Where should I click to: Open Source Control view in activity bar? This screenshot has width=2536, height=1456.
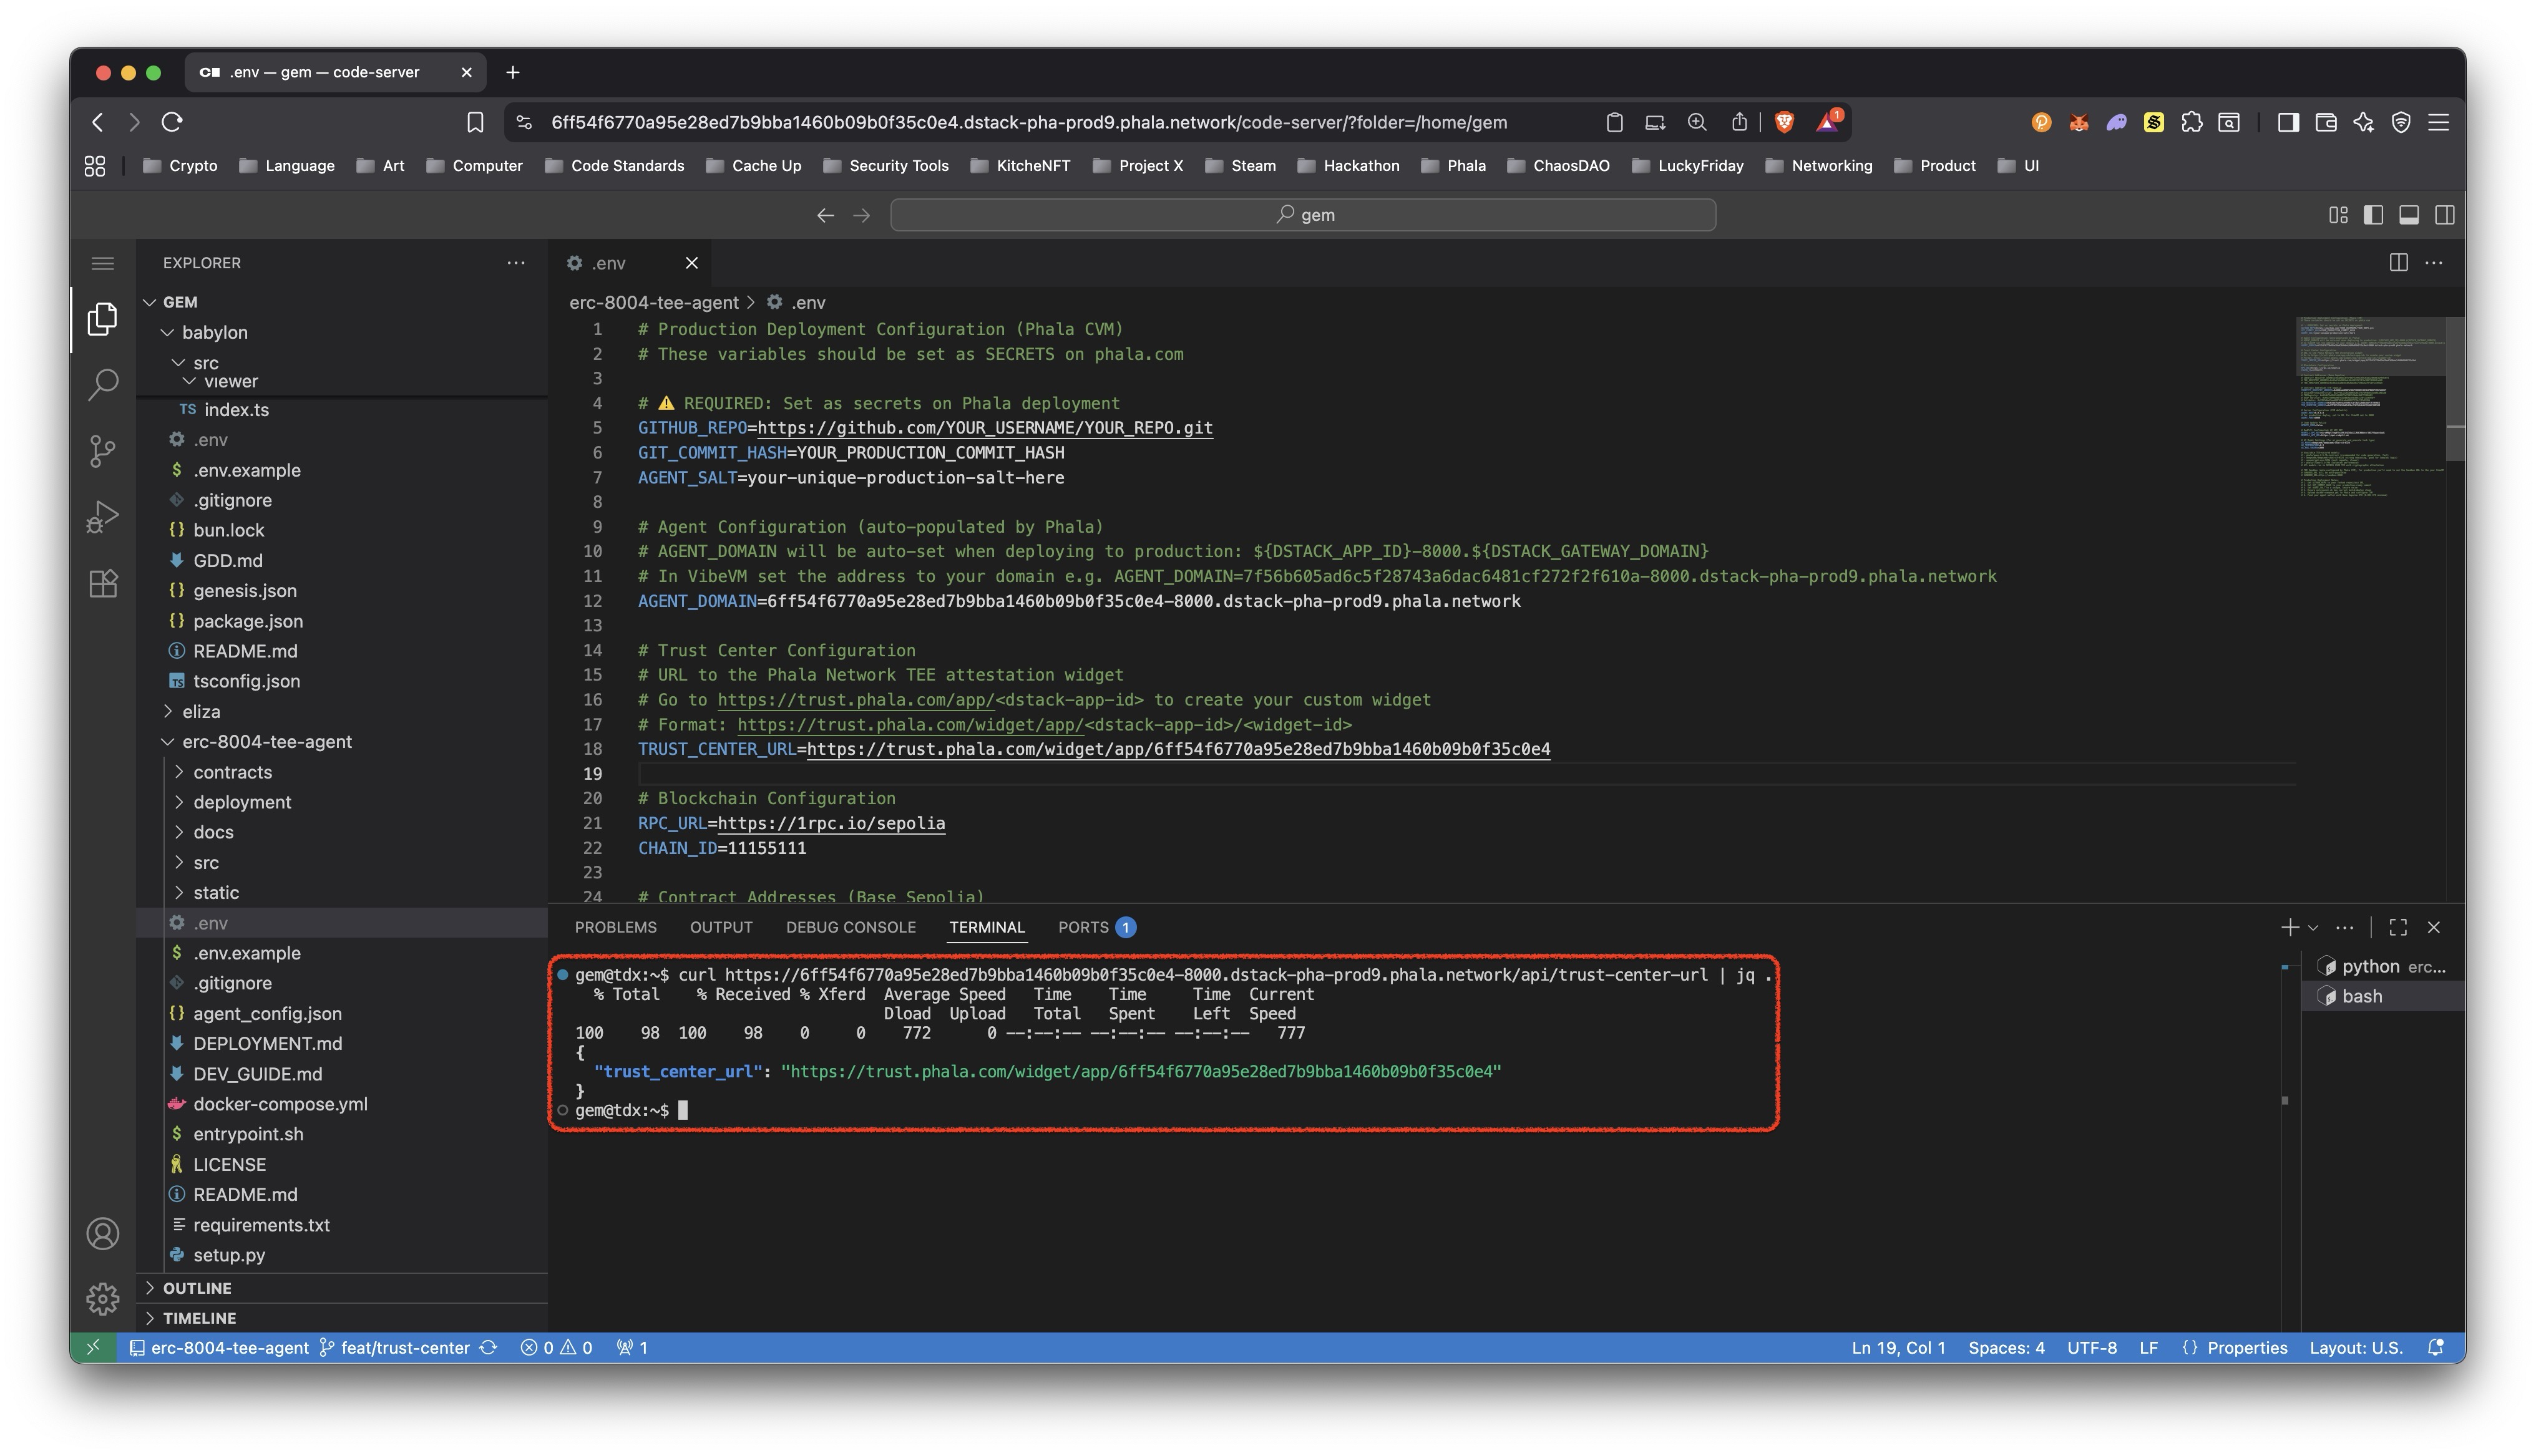point(102,451)
